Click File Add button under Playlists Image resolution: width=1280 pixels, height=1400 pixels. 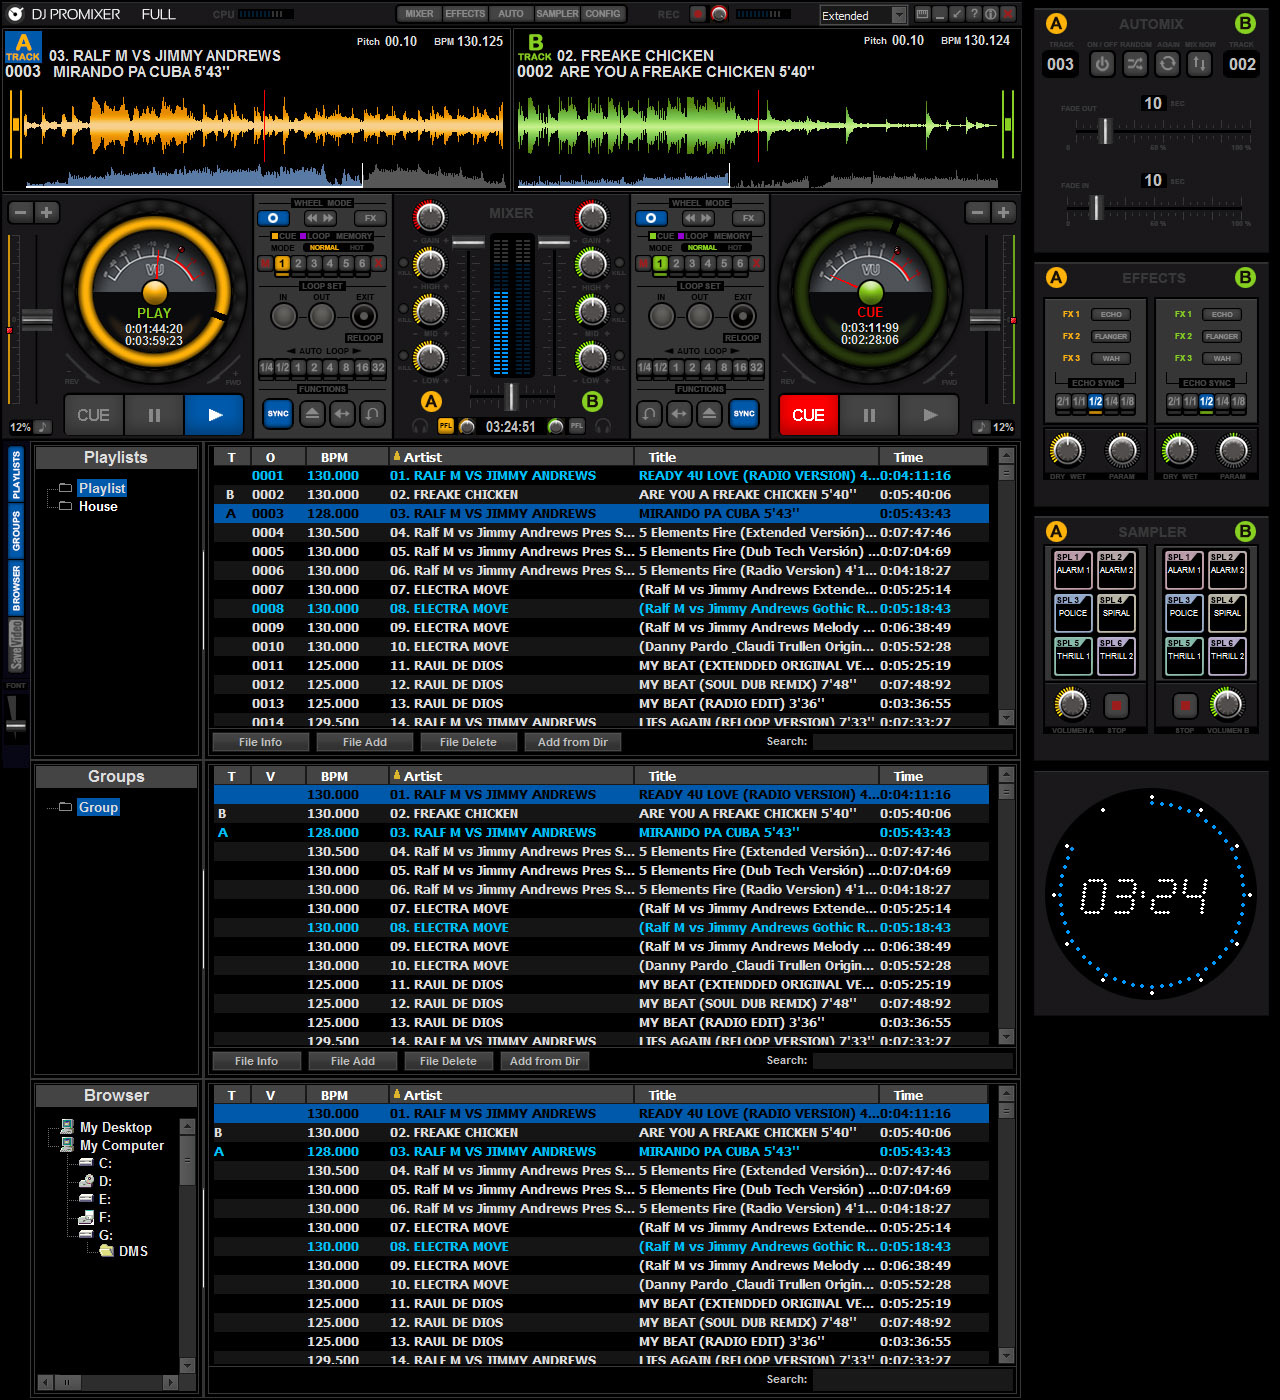click(x=364, y=742)
